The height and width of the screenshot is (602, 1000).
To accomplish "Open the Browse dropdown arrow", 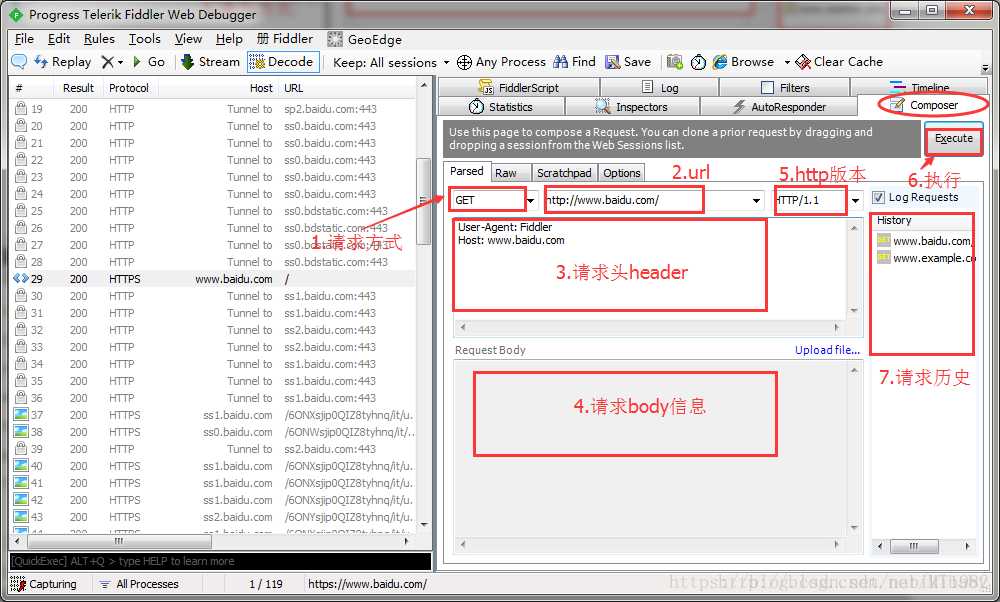I will point(787,62).
